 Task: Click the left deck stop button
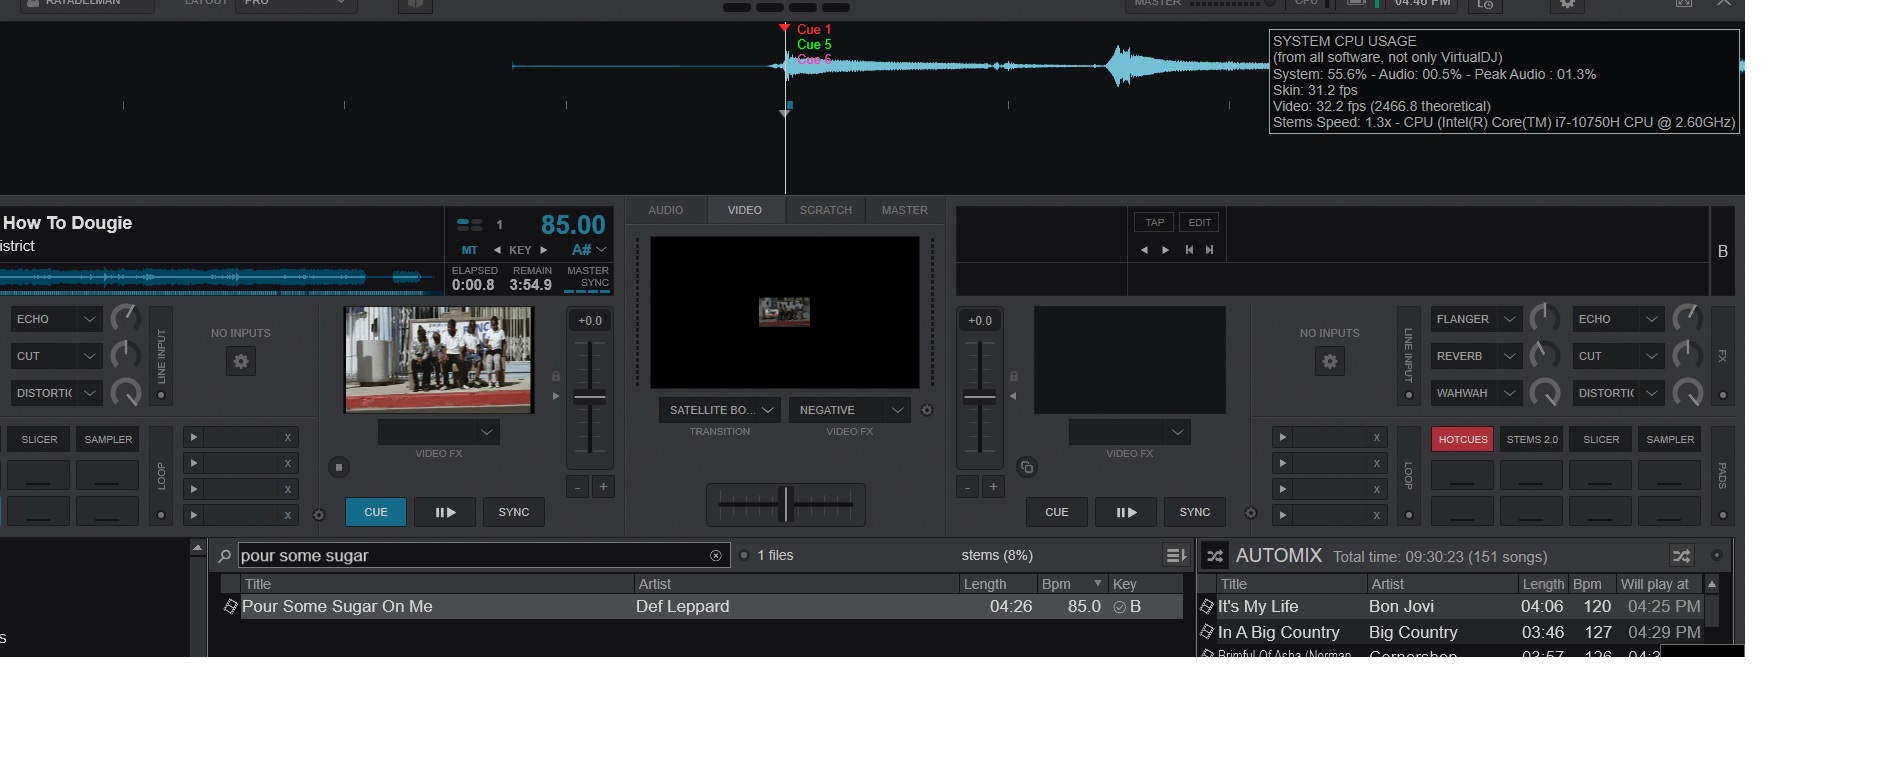click(x=339, y=467)
